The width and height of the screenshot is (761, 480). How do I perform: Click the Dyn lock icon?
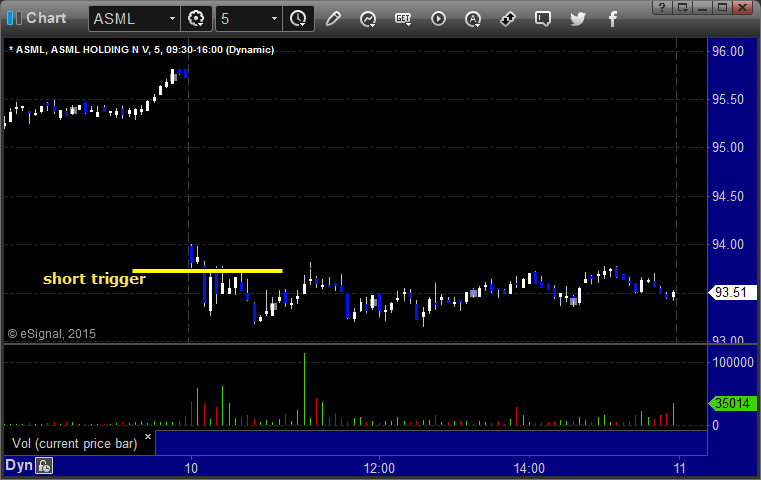pos(44,466)
